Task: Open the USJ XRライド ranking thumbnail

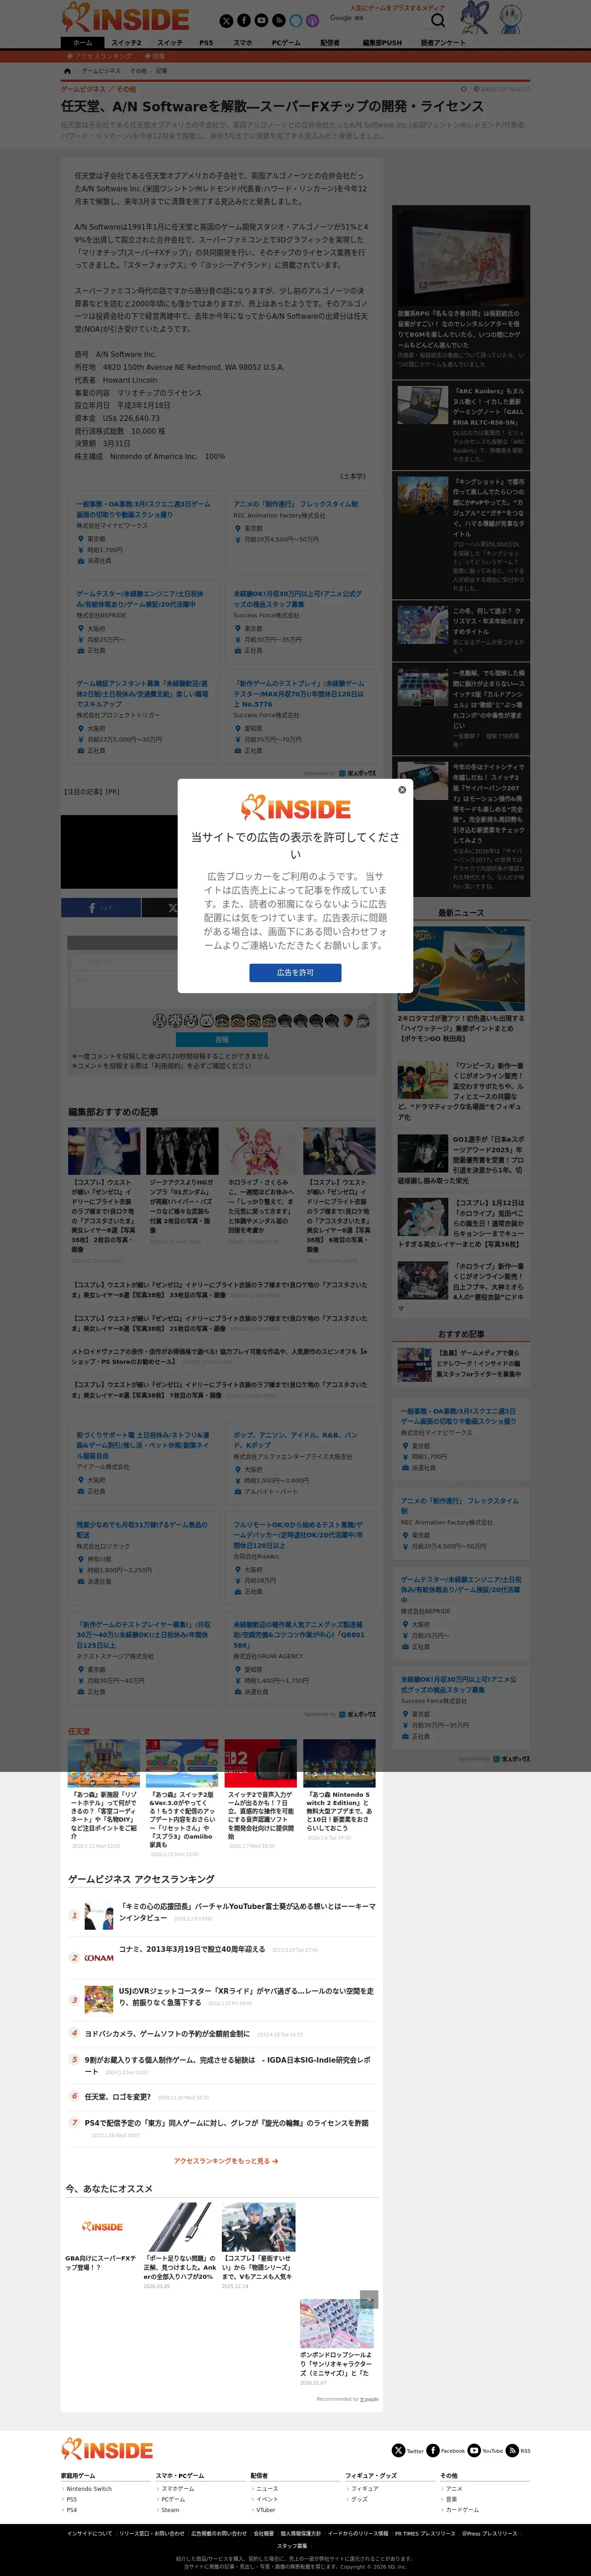Action: click(98, 1999)
